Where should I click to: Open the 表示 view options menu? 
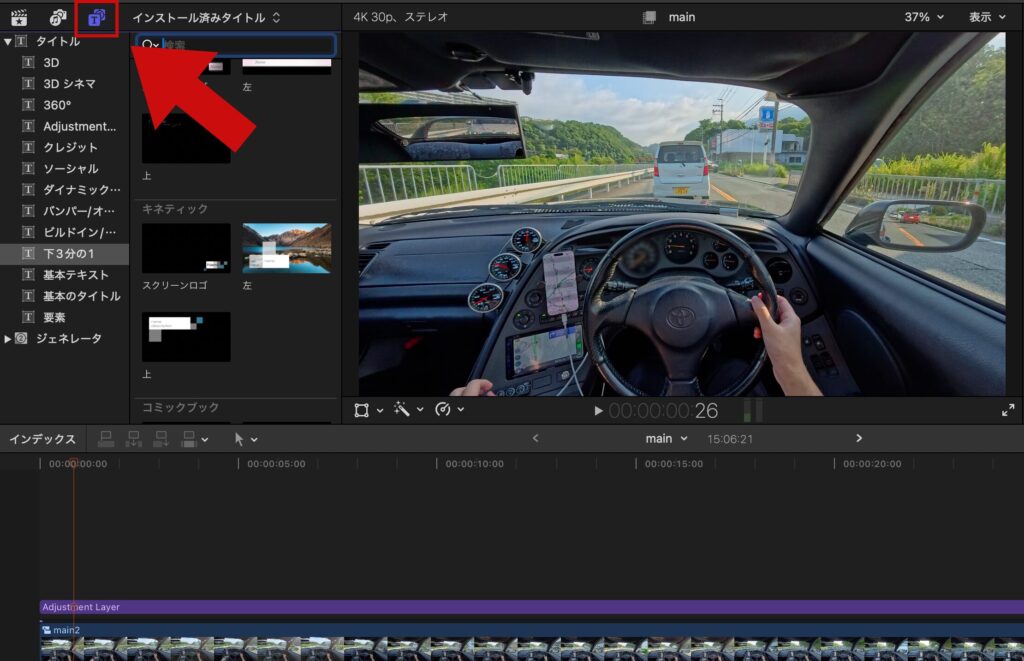tap(986, 17)
